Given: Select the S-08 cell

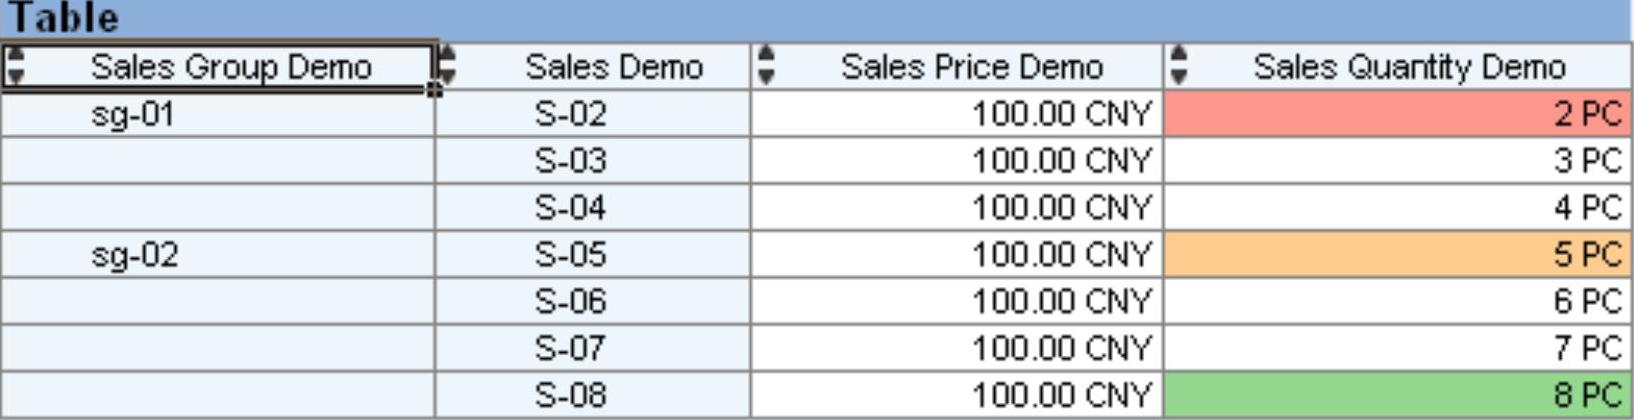Looking at the screenshot, I should pos(570,395).
